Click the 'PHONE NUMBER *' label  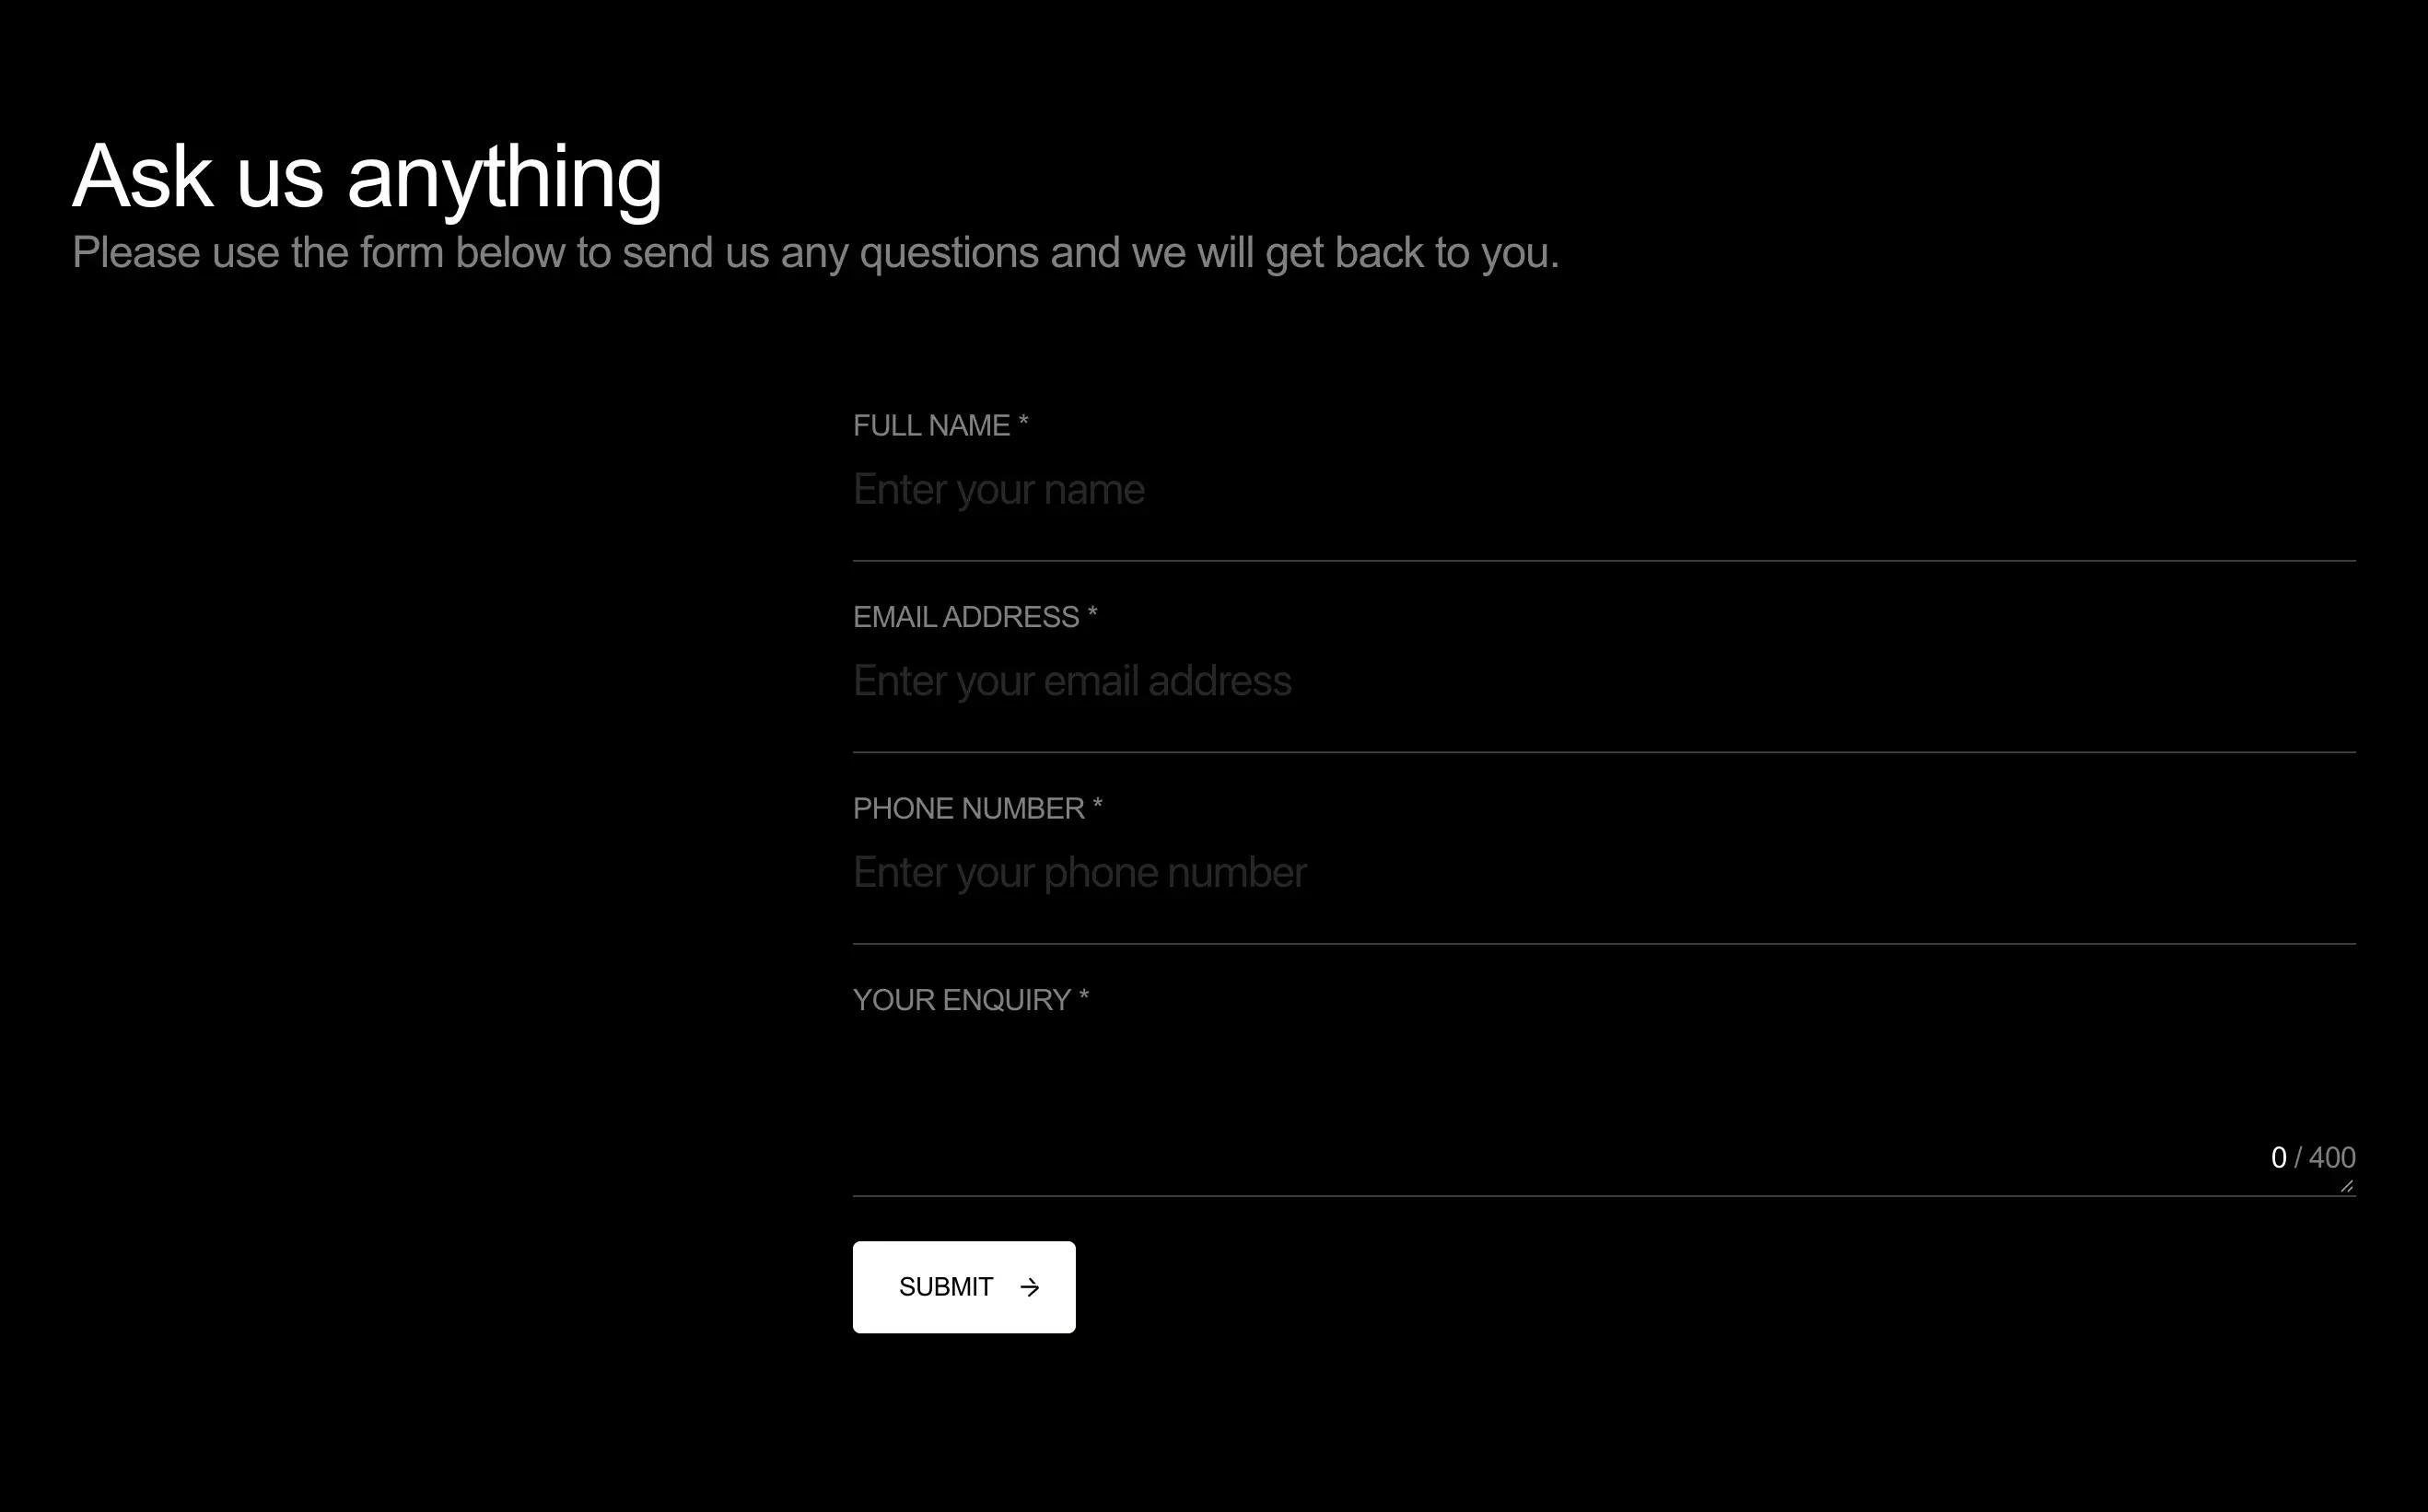pos(977,809)
